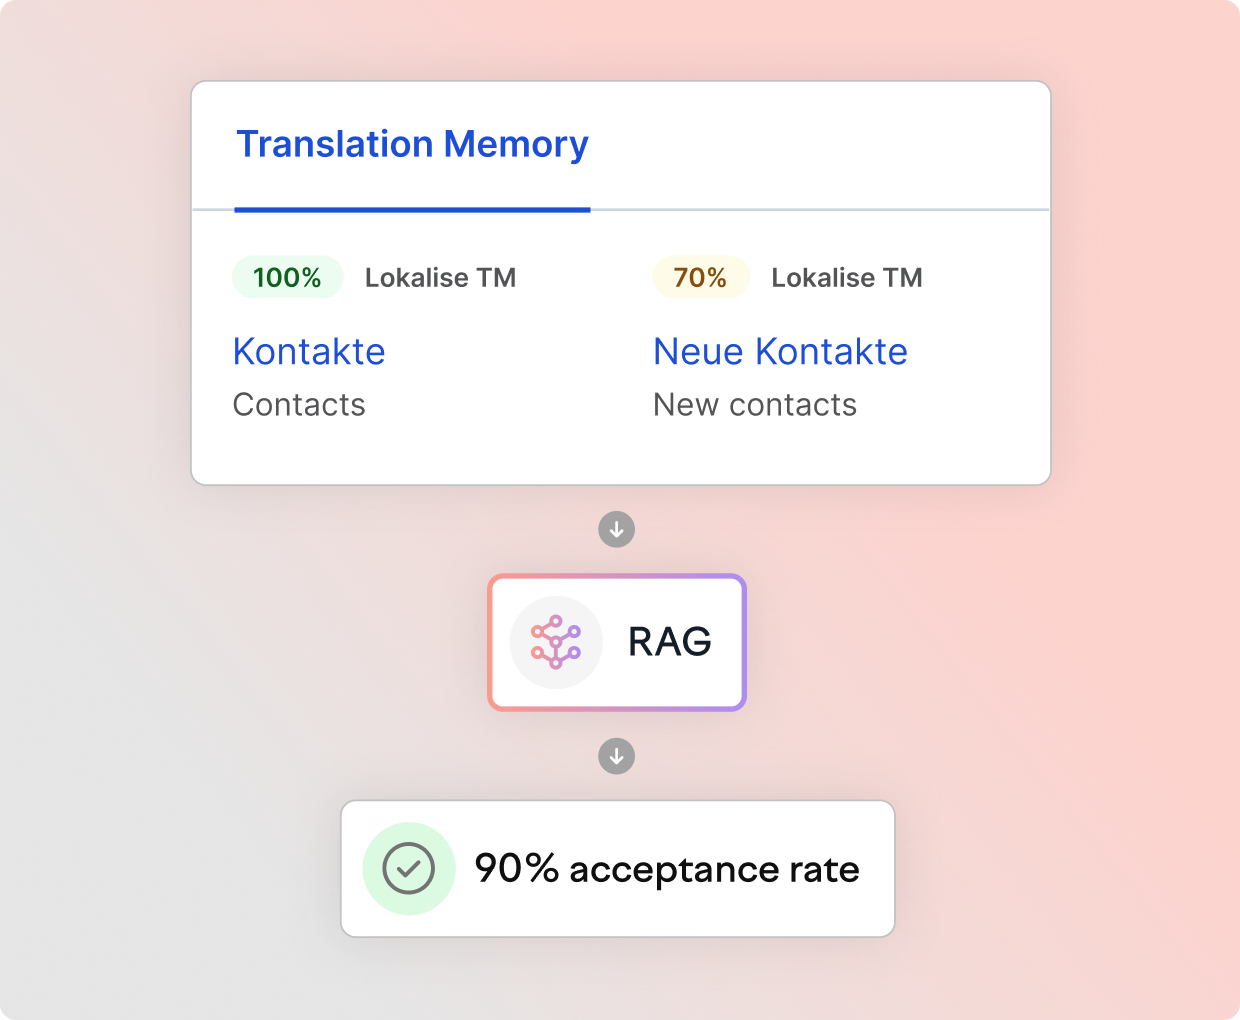Click the green circled checkmark icon
Viewport: 1240px width, 1020px height.
click(x=409, y=869)
